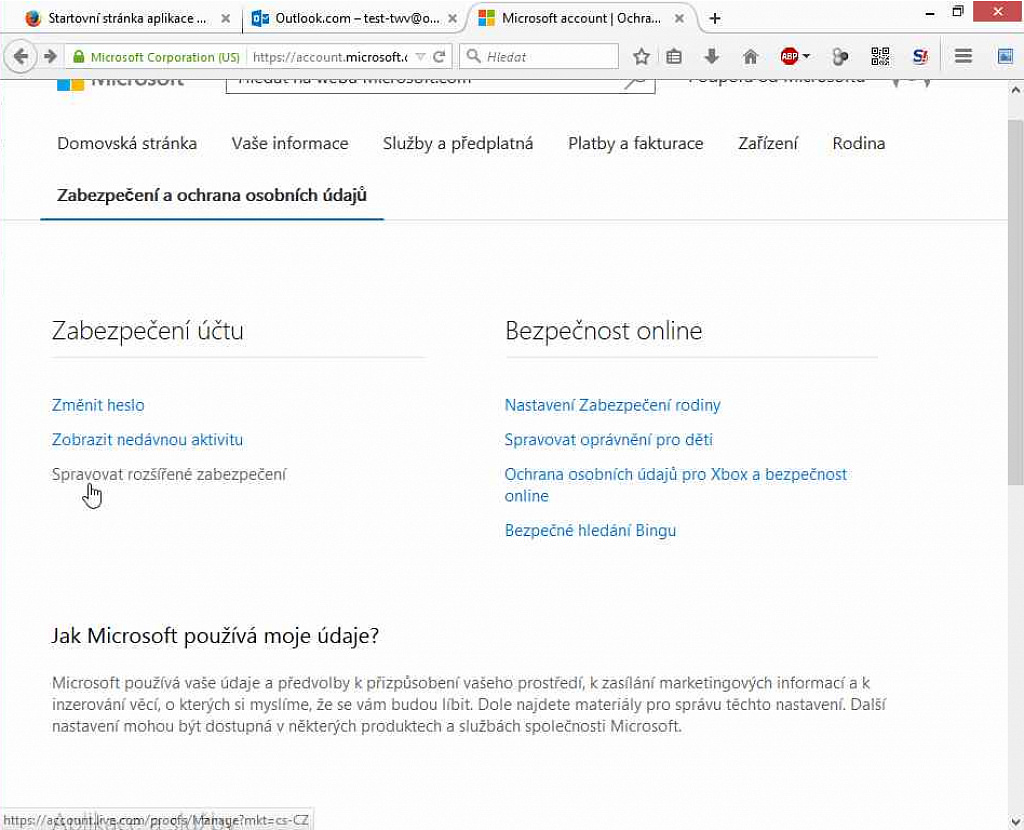This screenshot has height=830, width=1024.
Task: Open the Vaše informace menu item
Action: click(290, 143)
